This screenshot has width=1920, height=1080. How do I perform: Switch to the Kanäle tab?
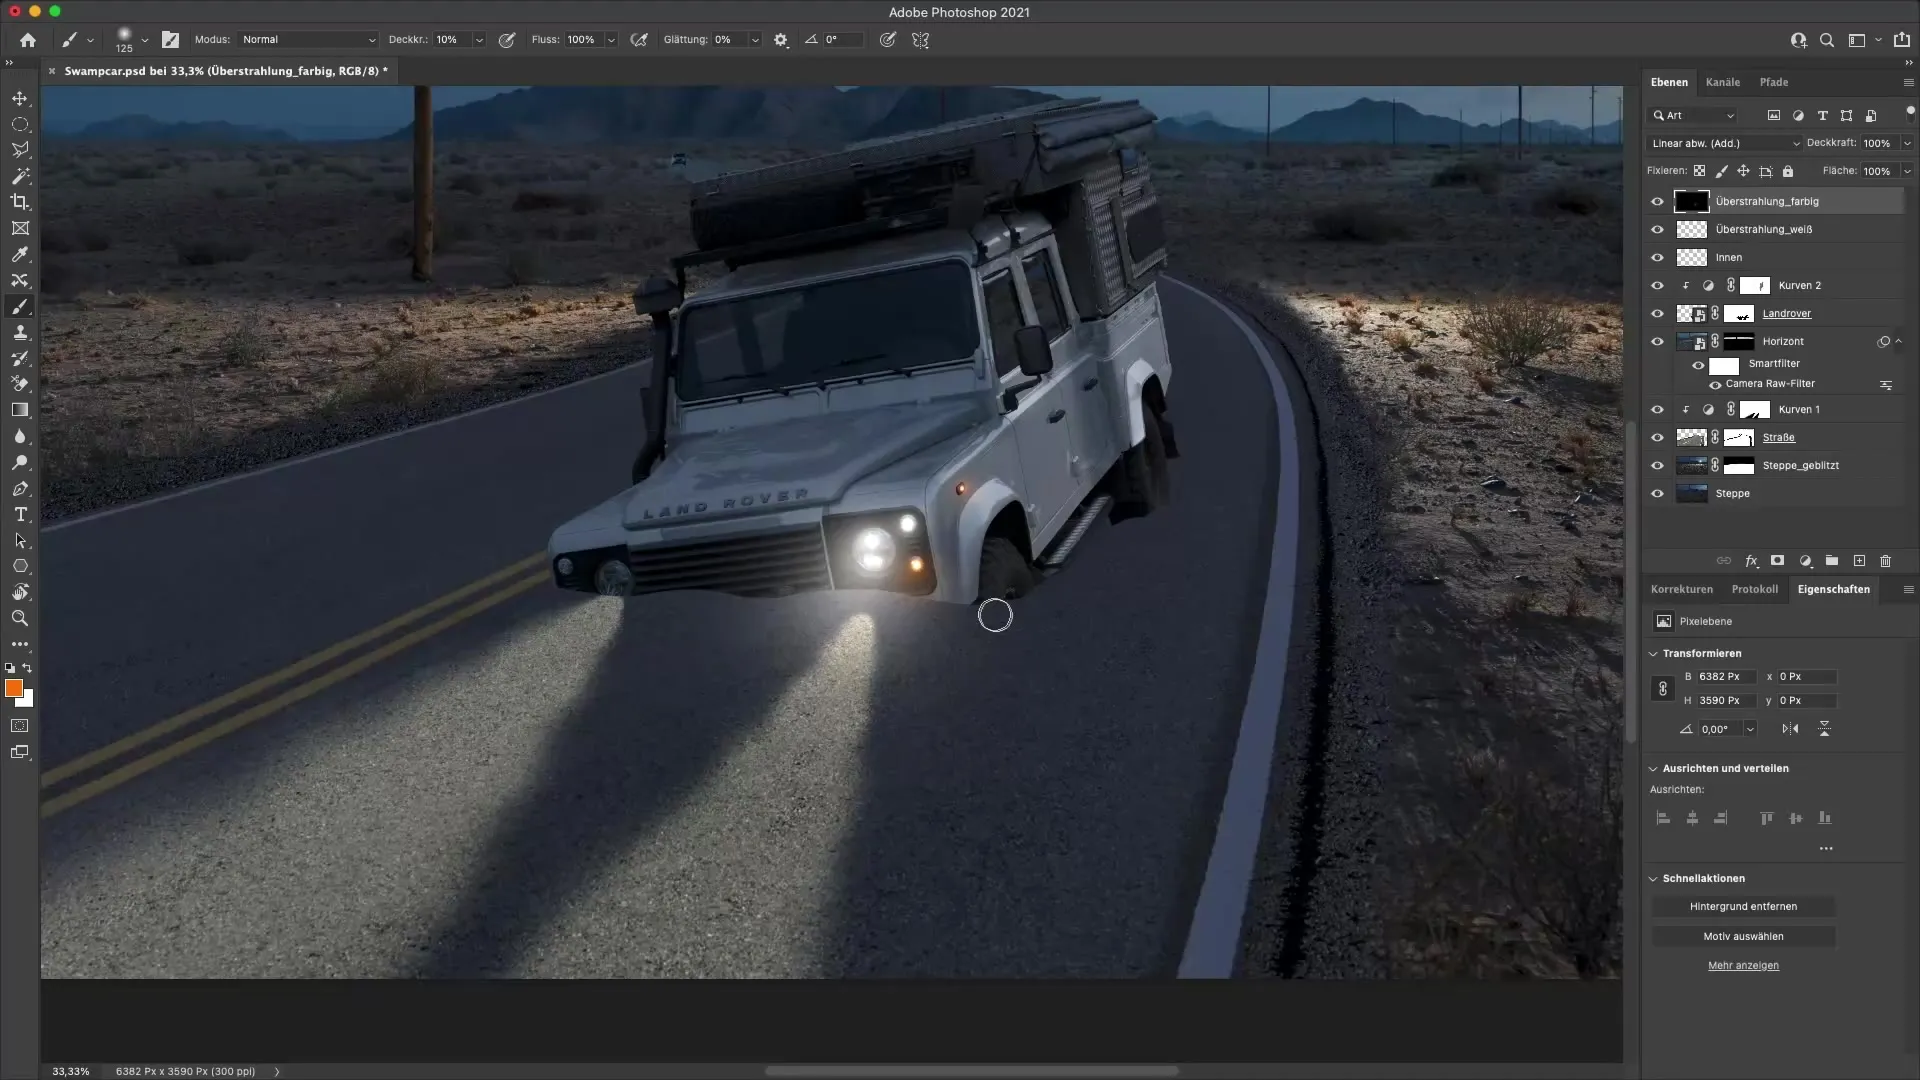(1722, 82)
